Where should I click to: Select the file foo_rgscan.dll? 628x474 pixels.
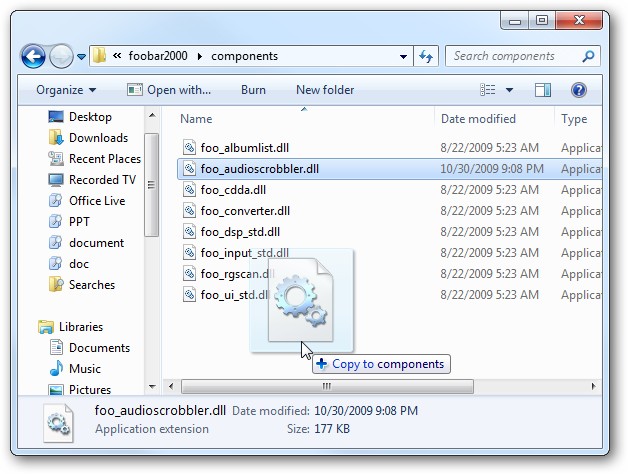point(237,274)
